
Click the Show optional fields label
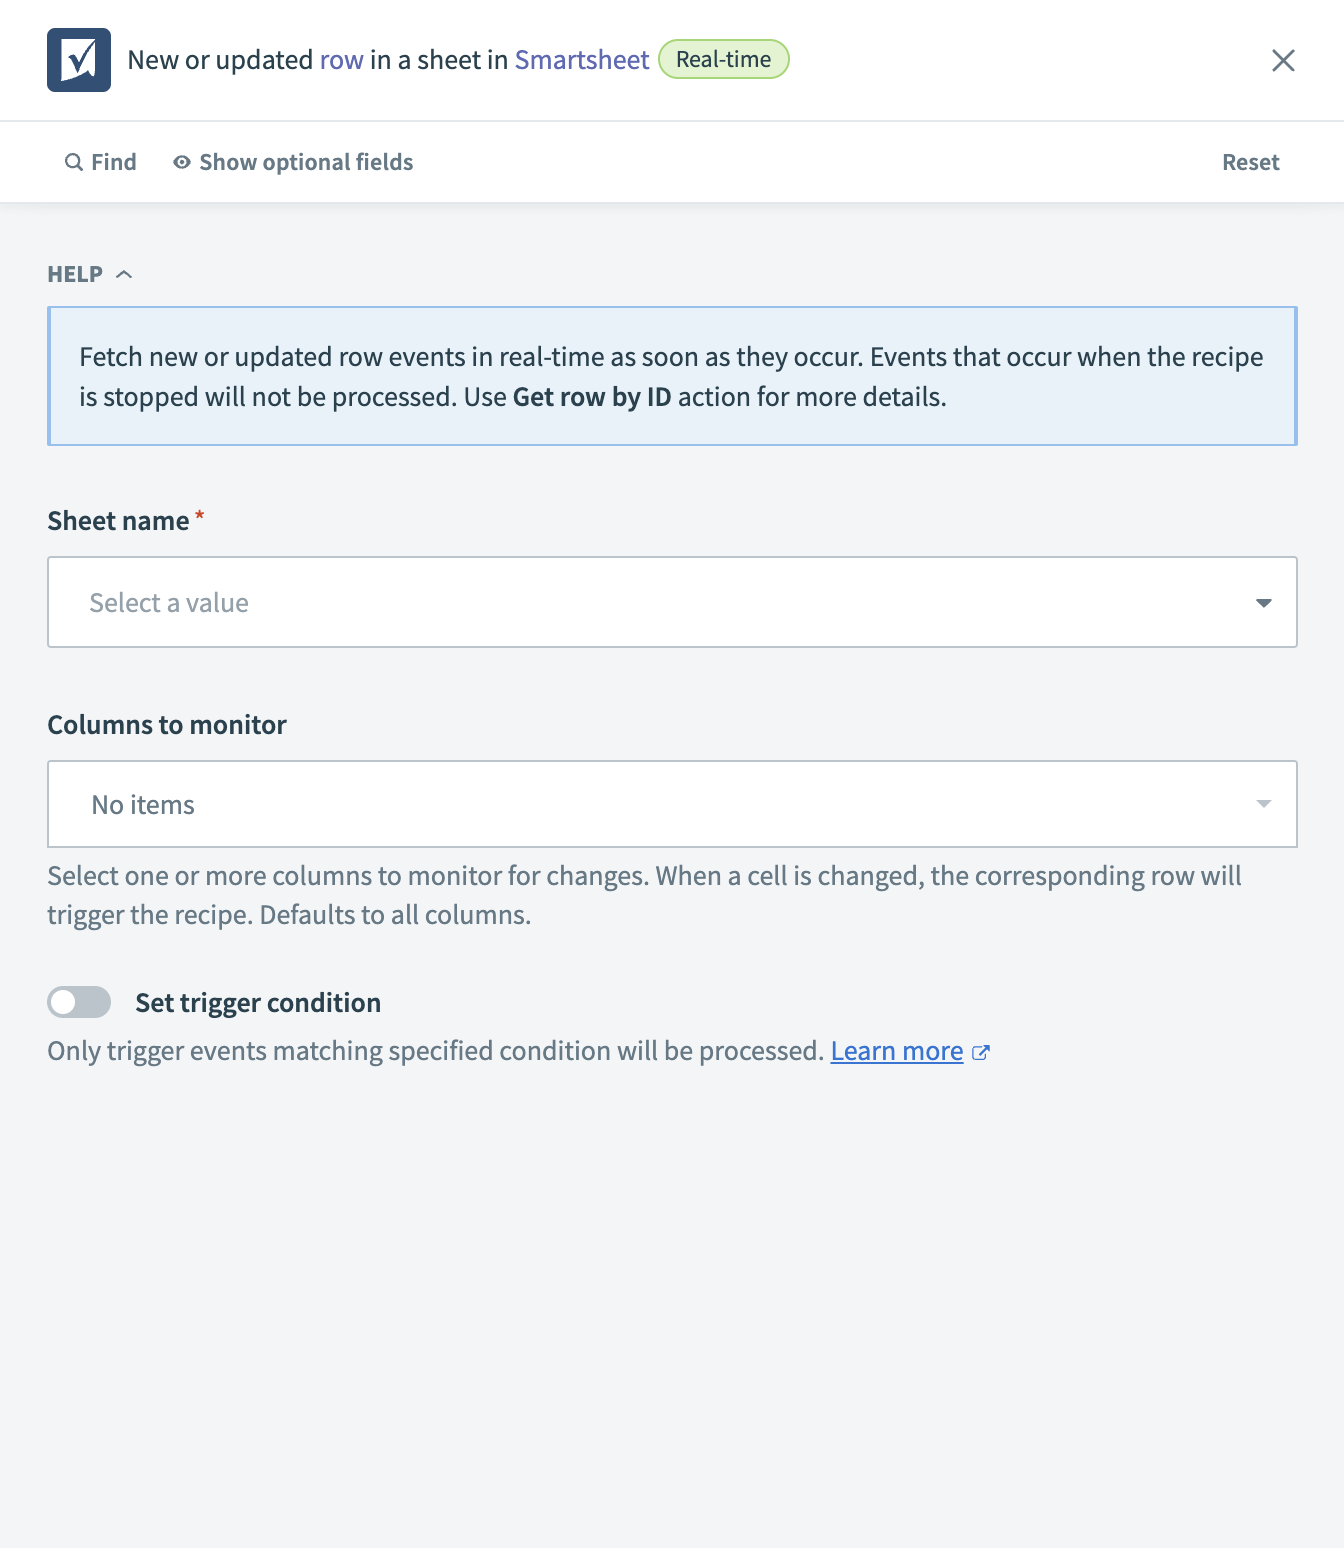(306, 162)
